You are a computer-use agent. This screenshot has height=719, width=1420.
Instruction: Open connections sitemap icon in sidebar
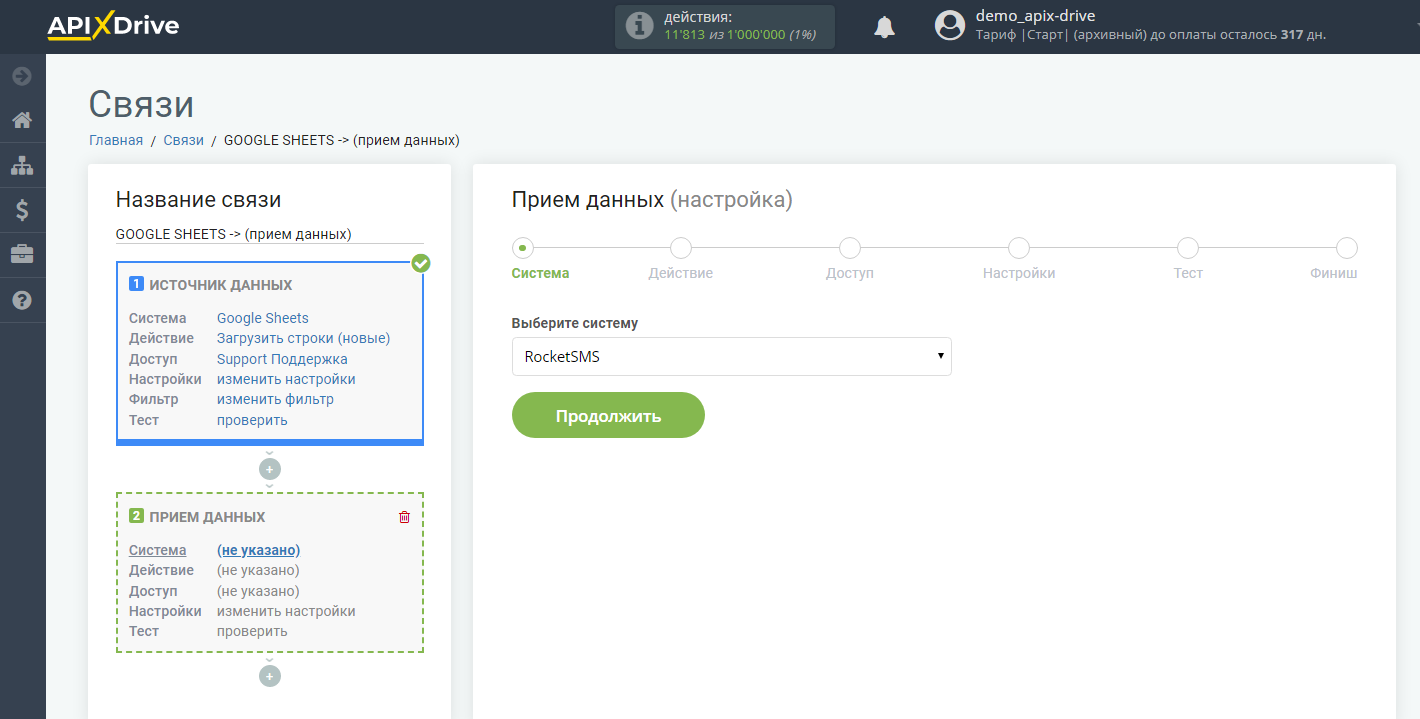22,165
